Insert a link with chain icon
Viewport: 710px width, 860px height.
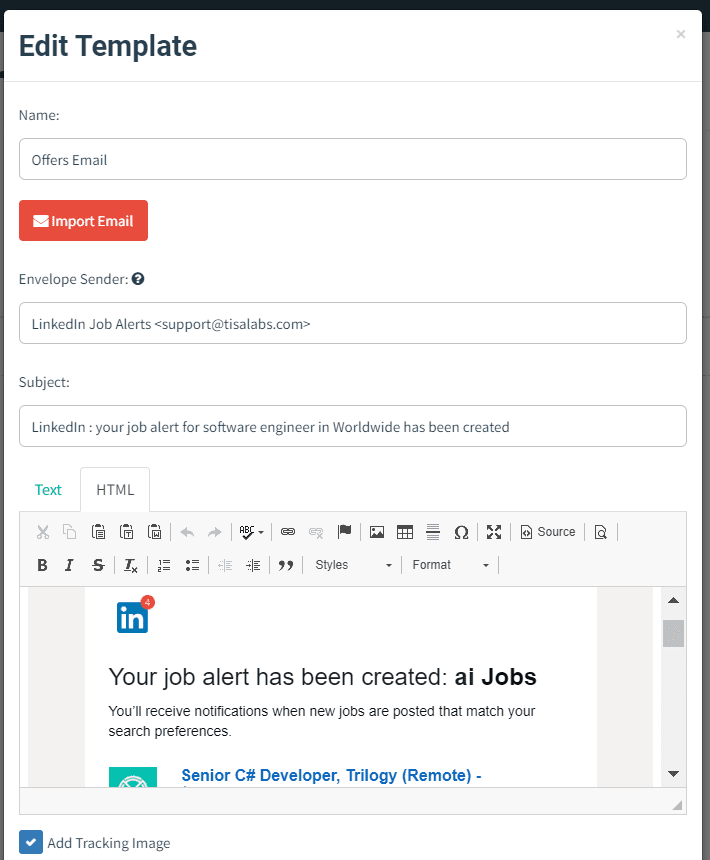tap(288, 532)
